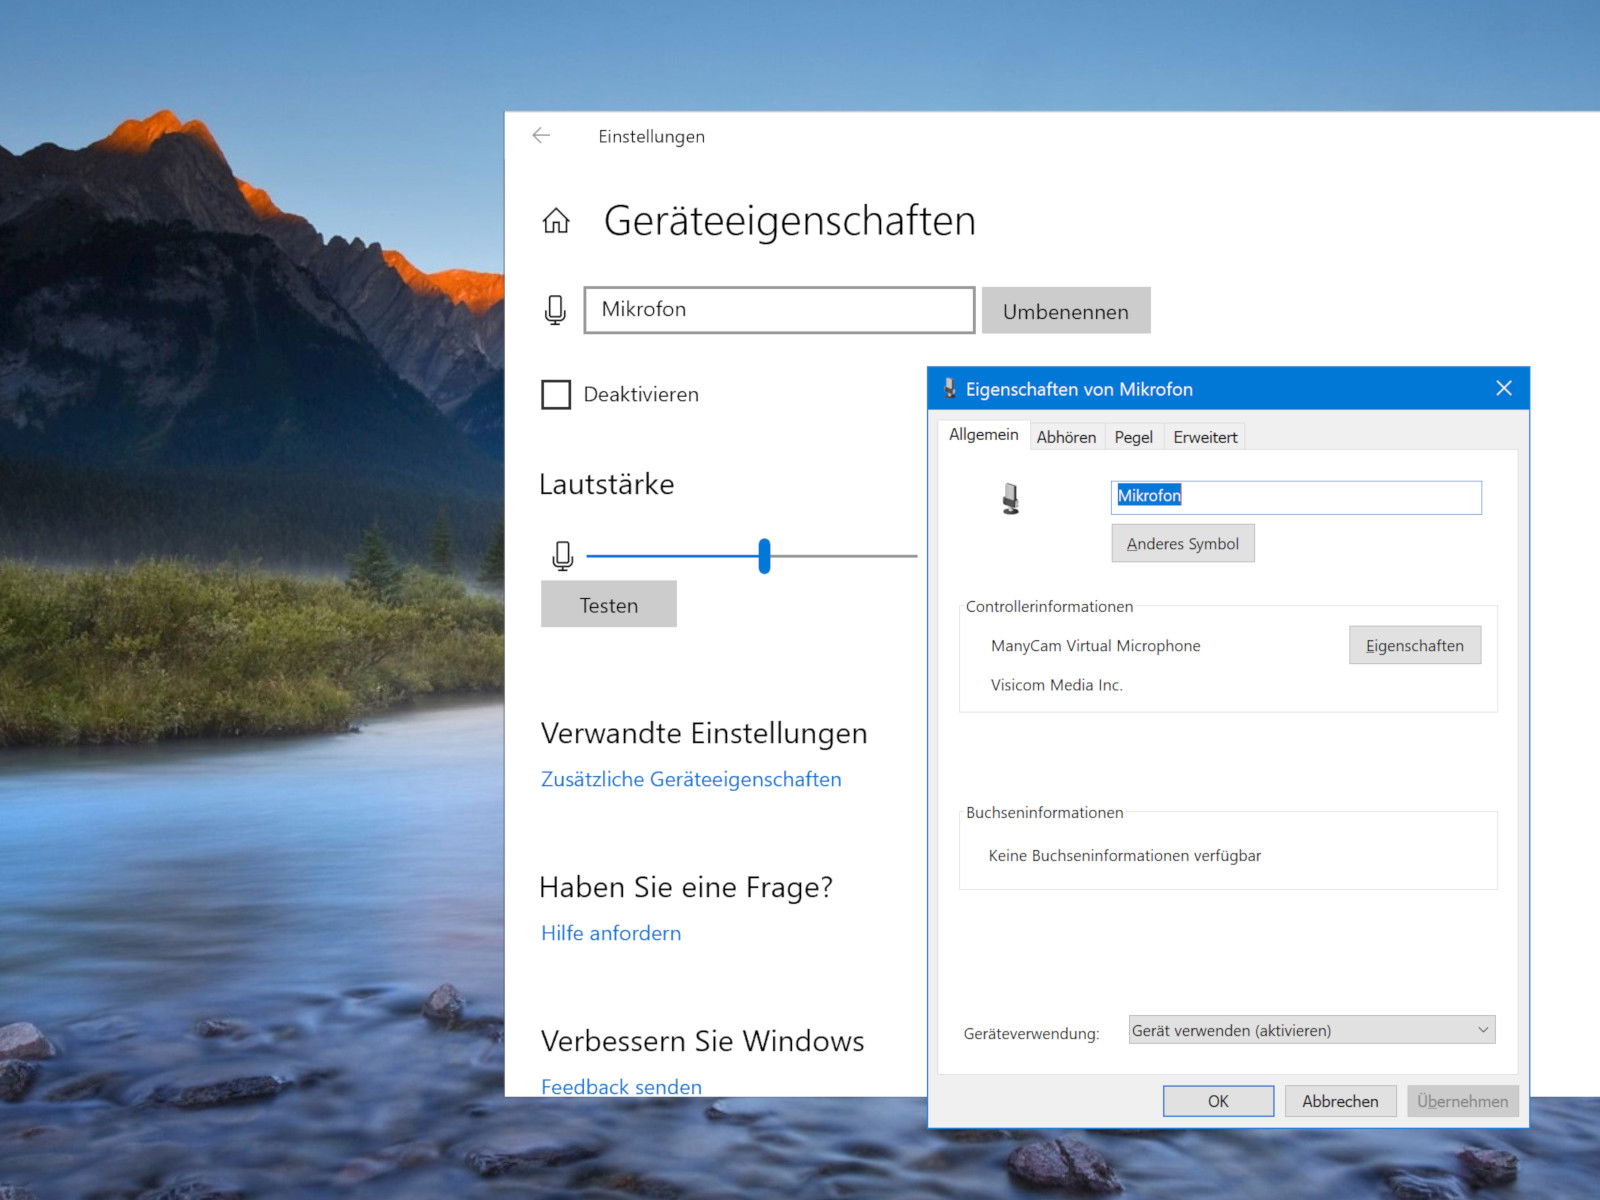The width and height of the screenshot is (1600, 1200).
Task: Click the microphone device icon in Allgemein tab
Action: pyautogui.click(x=1011, y=498)
